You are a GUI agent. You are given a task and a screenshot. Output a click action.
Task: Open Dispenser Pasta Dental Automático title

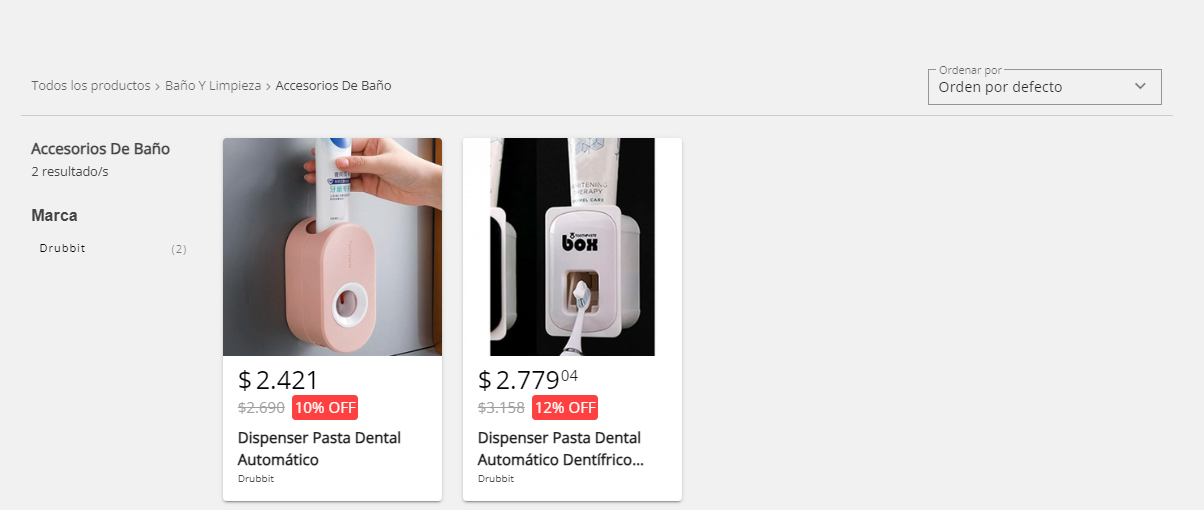[x=319, y=449]
